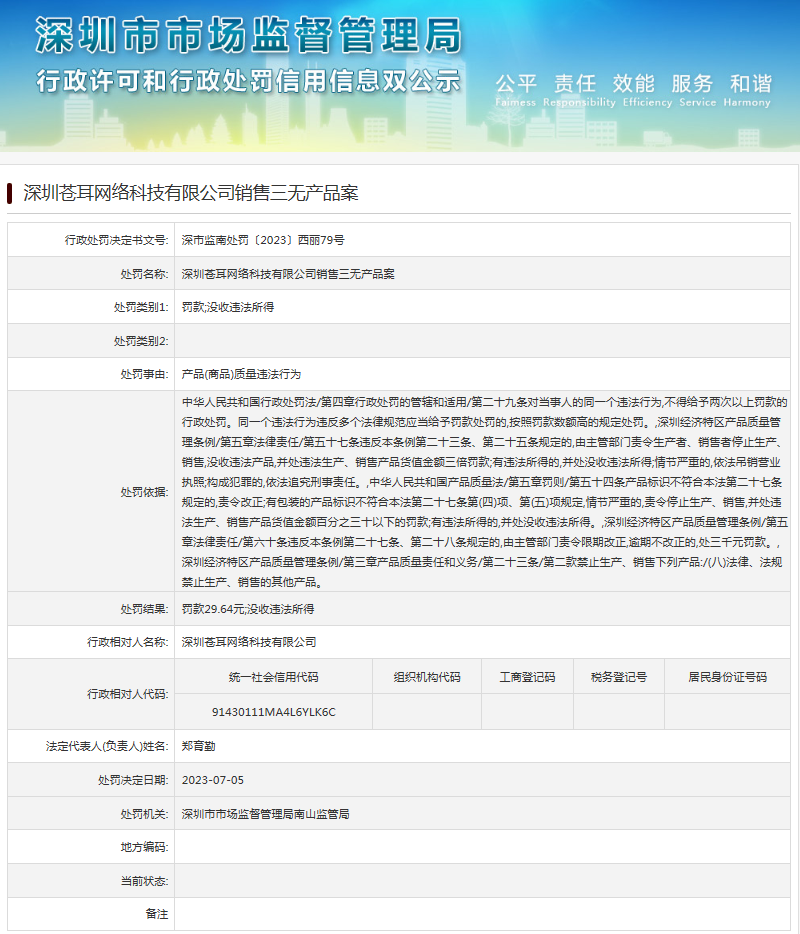Click the 和谐 Harmony banner slogan
Viewport: 800px width, 934px height.
[x=748, y=90]
